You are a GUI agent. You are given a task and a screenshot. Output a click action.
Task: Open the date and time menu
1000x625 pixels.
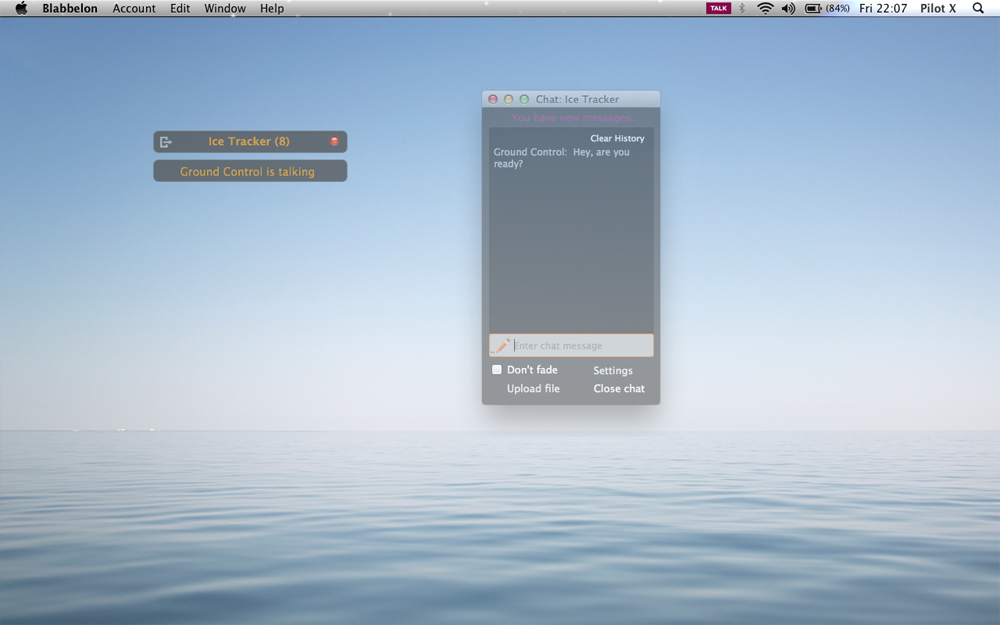[883, 8]
